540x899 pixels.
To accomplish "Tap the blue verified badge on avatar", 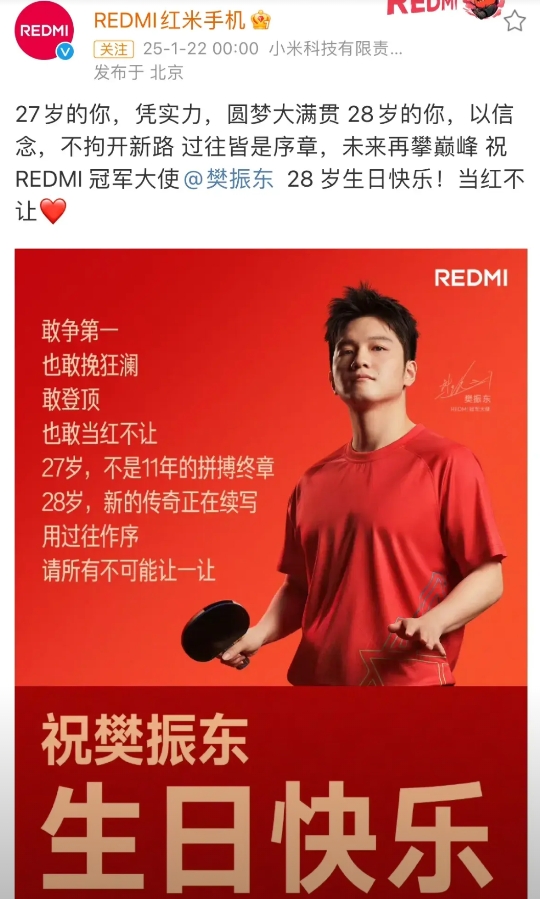I will pos(65,52).
